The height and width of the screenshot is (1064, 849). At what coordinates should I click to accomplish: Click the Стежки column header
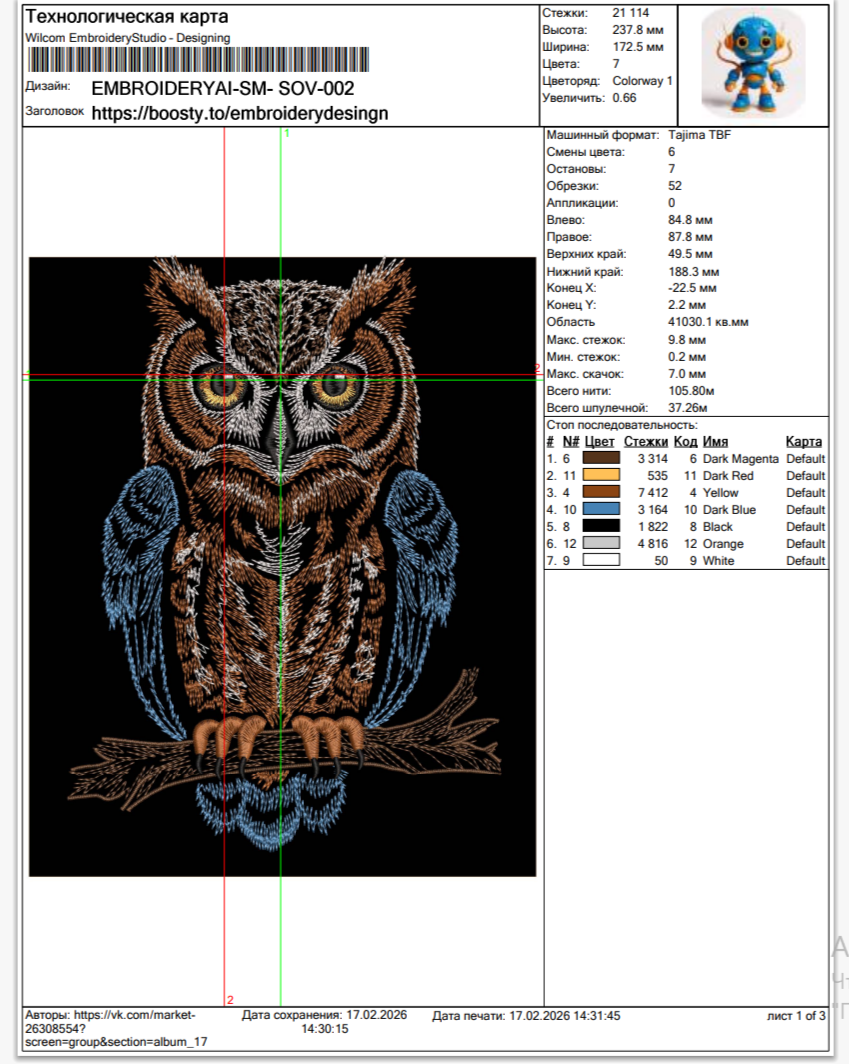(x=645, y=441)
